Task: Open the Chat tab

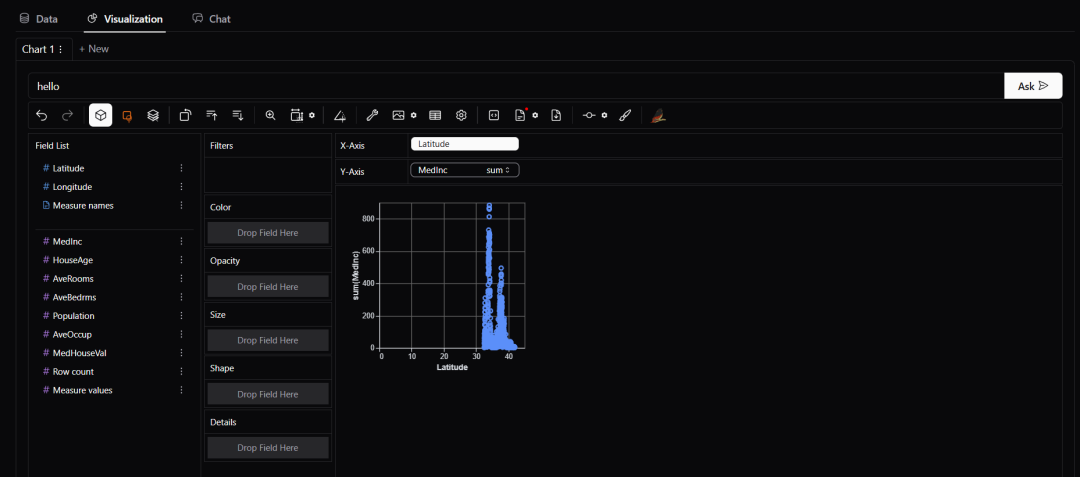Action: [x=211, y=19]
